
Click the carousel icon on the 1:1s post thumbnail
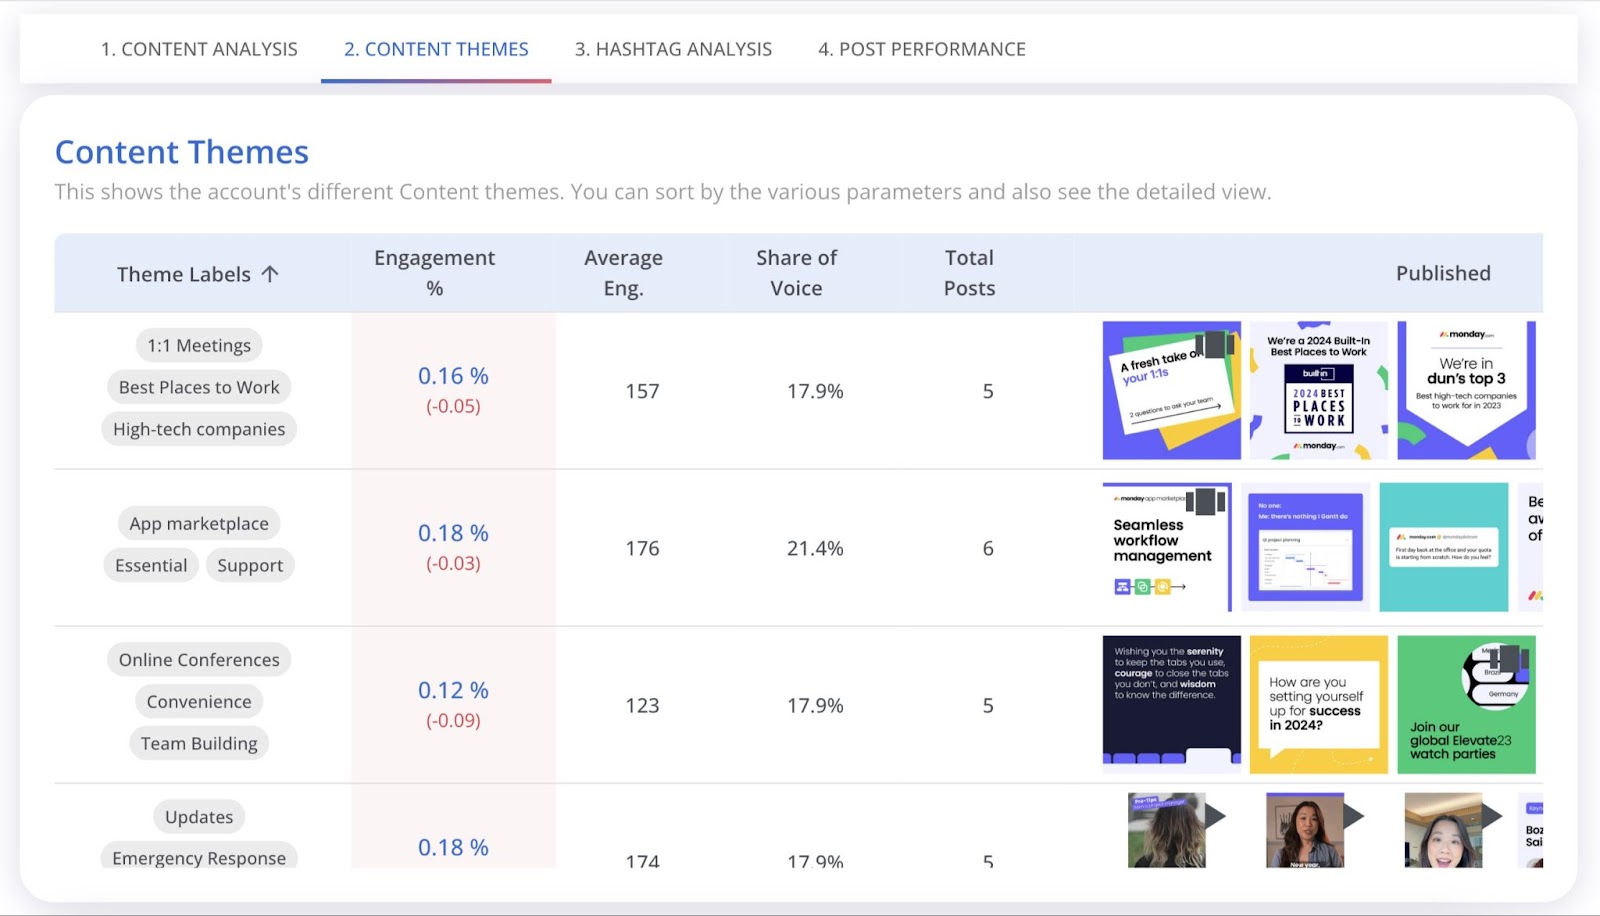[x=1216, y=344]
